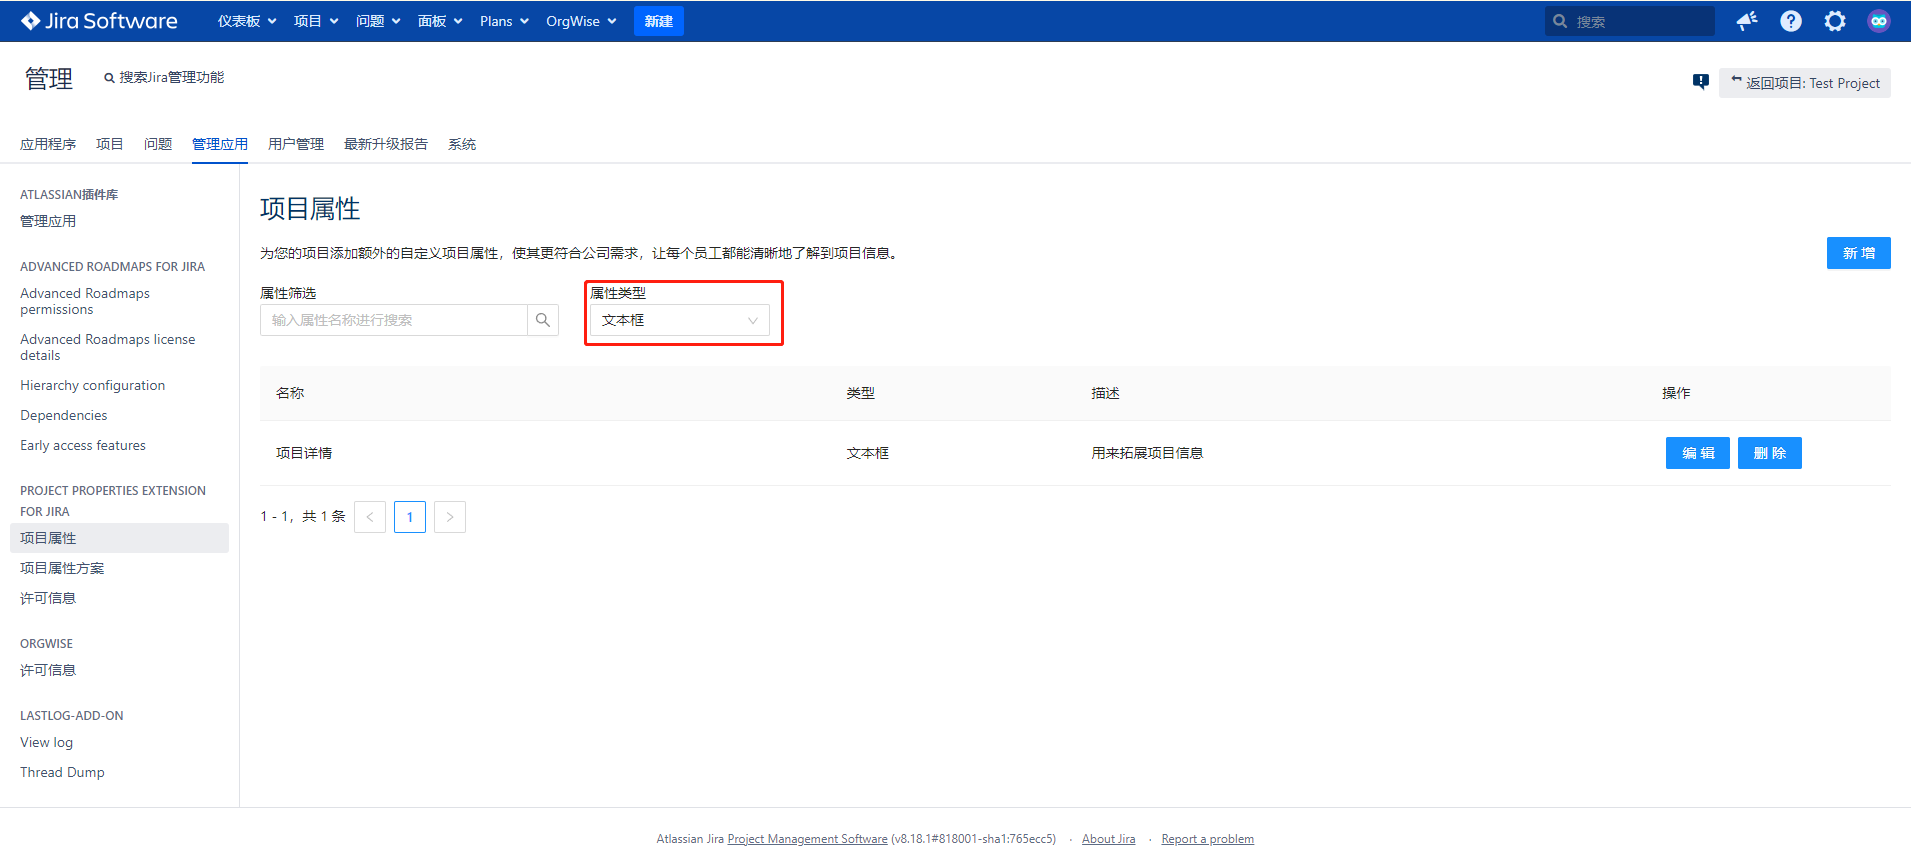Open the Plans dropdown menu
This screenshot has width=1919, height=859.
pyautogui.click(x=503, y=21)
